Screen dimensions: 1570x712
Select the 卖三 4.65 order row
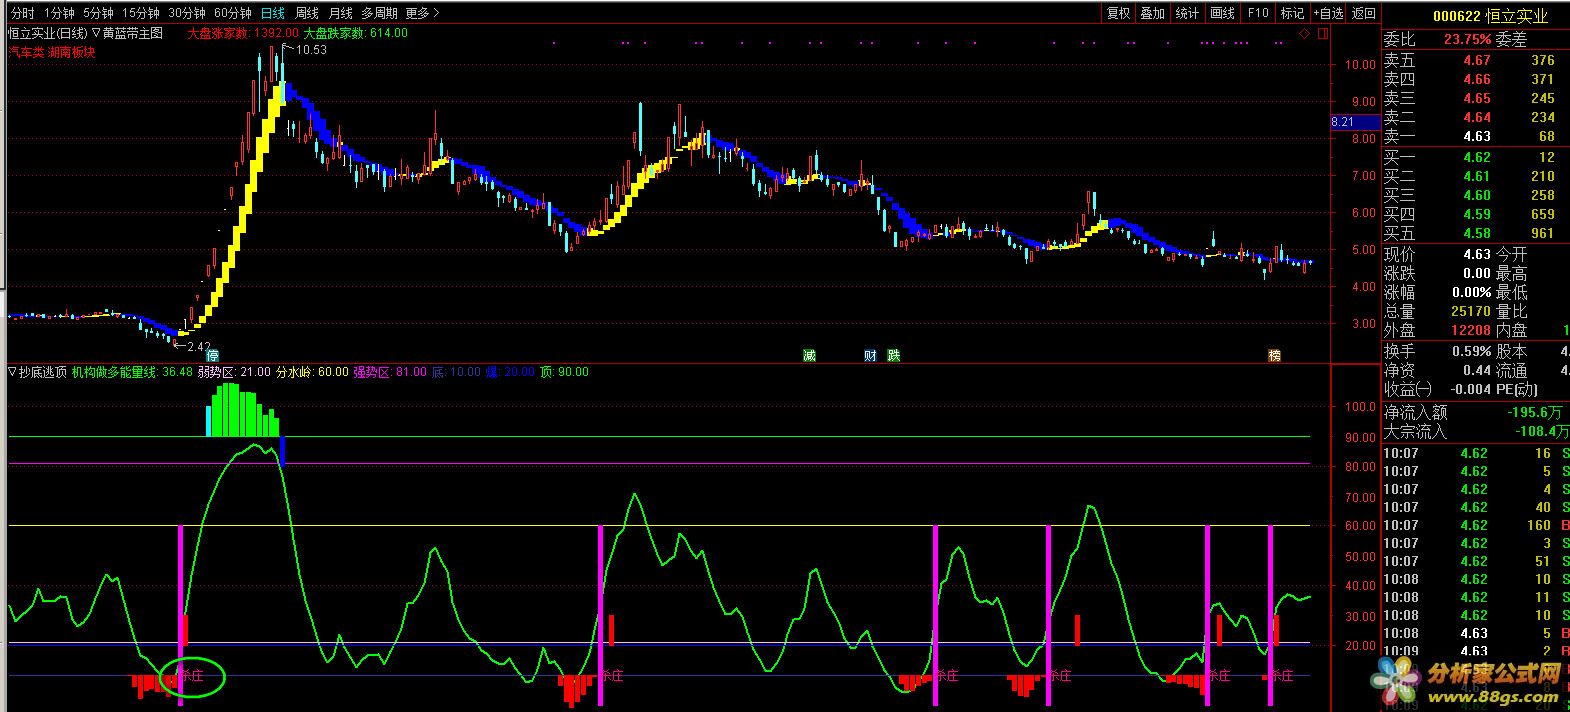pyautogui.click(x=1476, y=98)
